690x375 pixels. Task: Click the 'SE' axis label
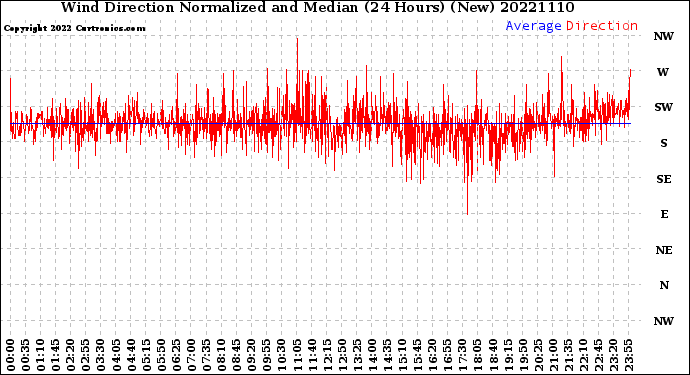(664, 179)
